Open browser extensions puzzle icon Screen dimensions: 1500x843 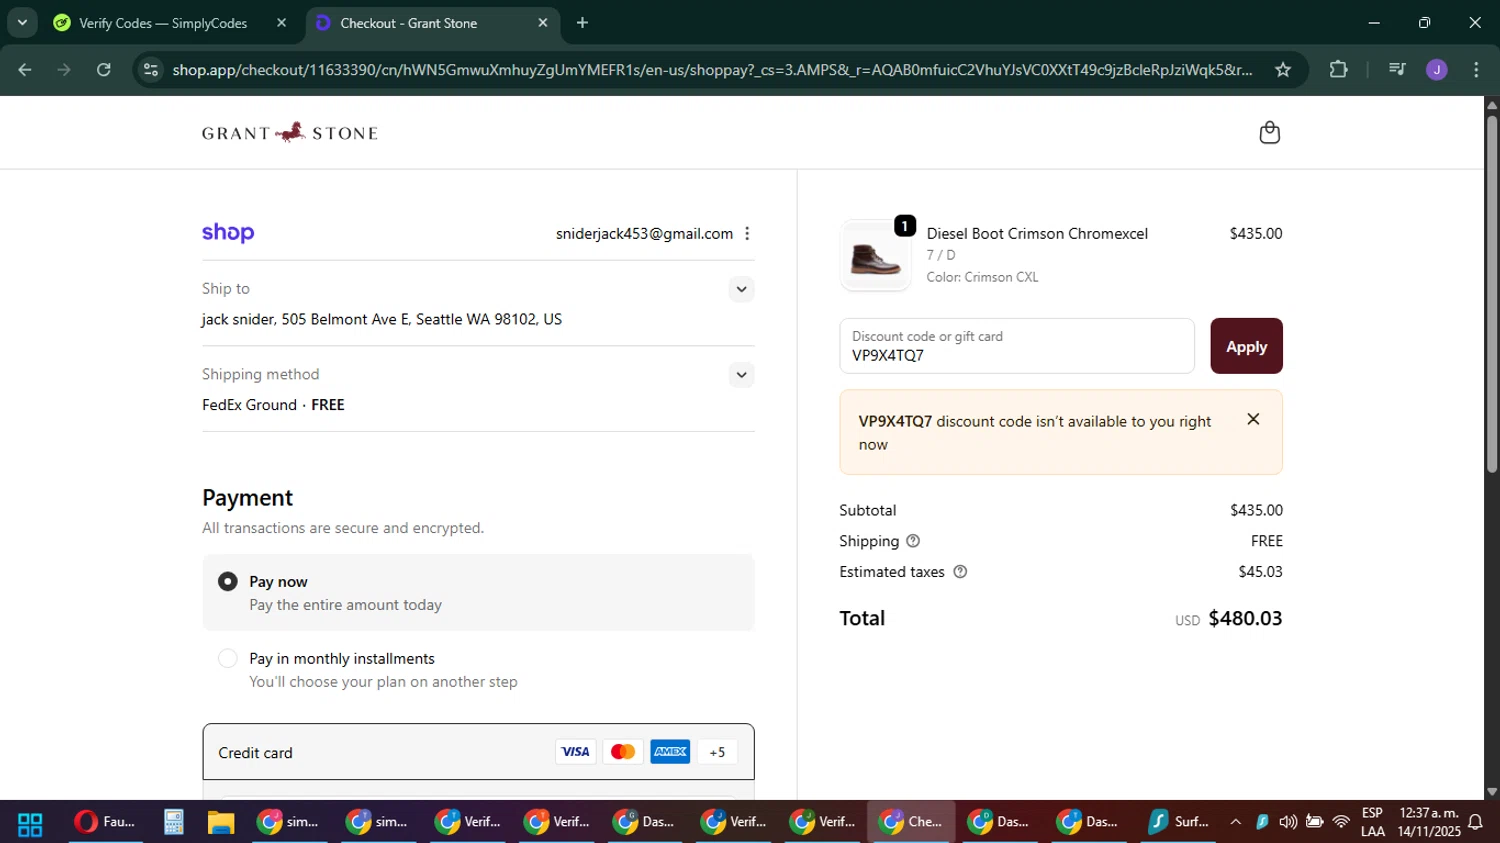point(1338,70)
